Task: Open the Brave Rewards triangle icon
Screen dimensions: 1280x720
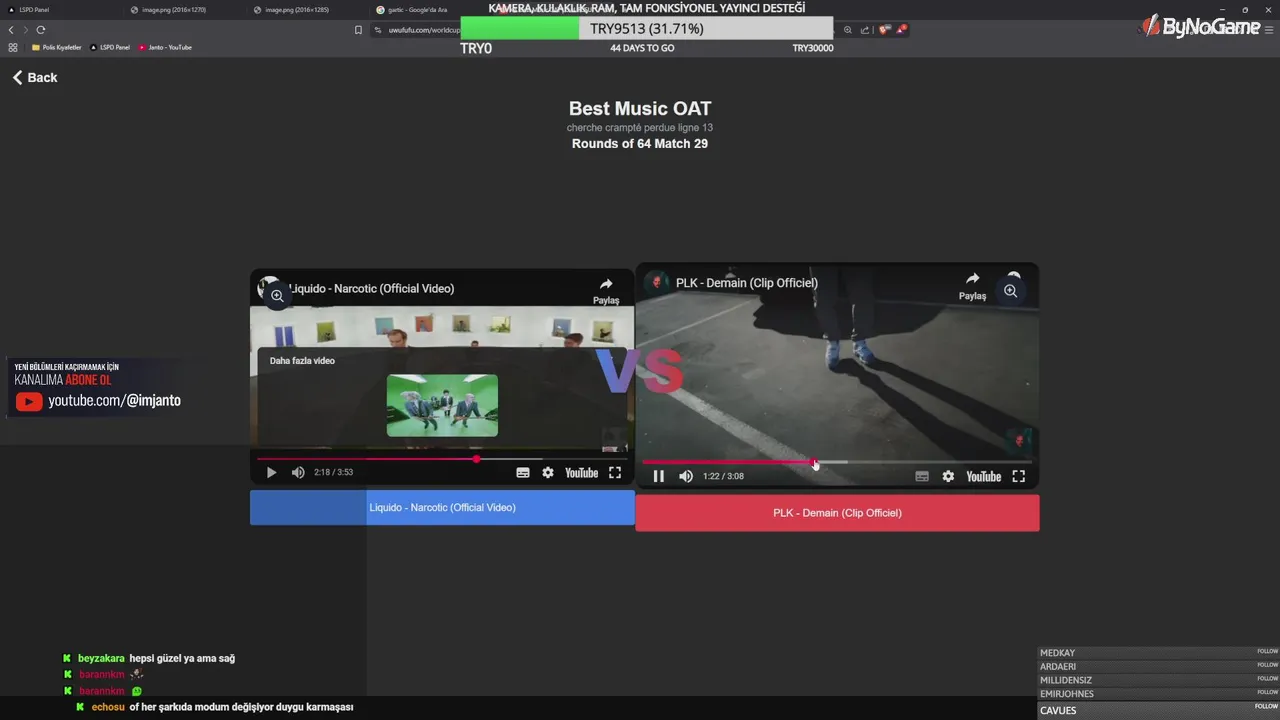Action: coord(901,30)
